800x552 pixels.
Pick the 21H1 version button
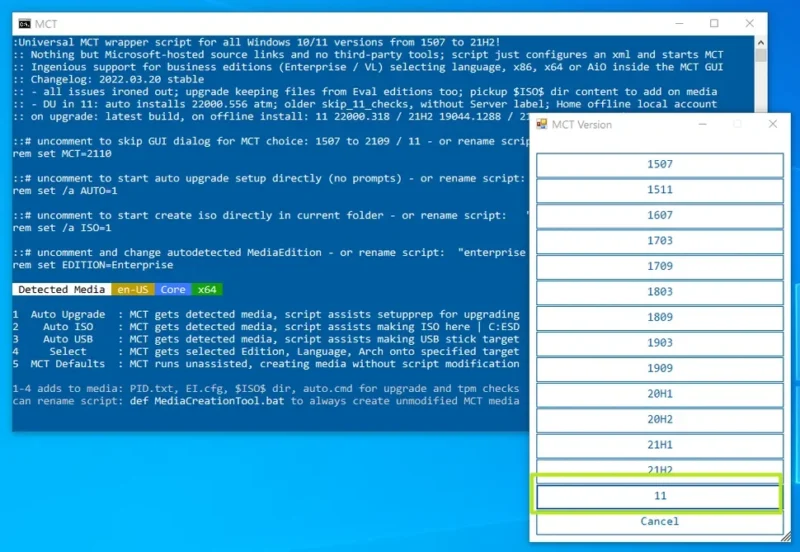pyautogui.click(x=659, y=445)
